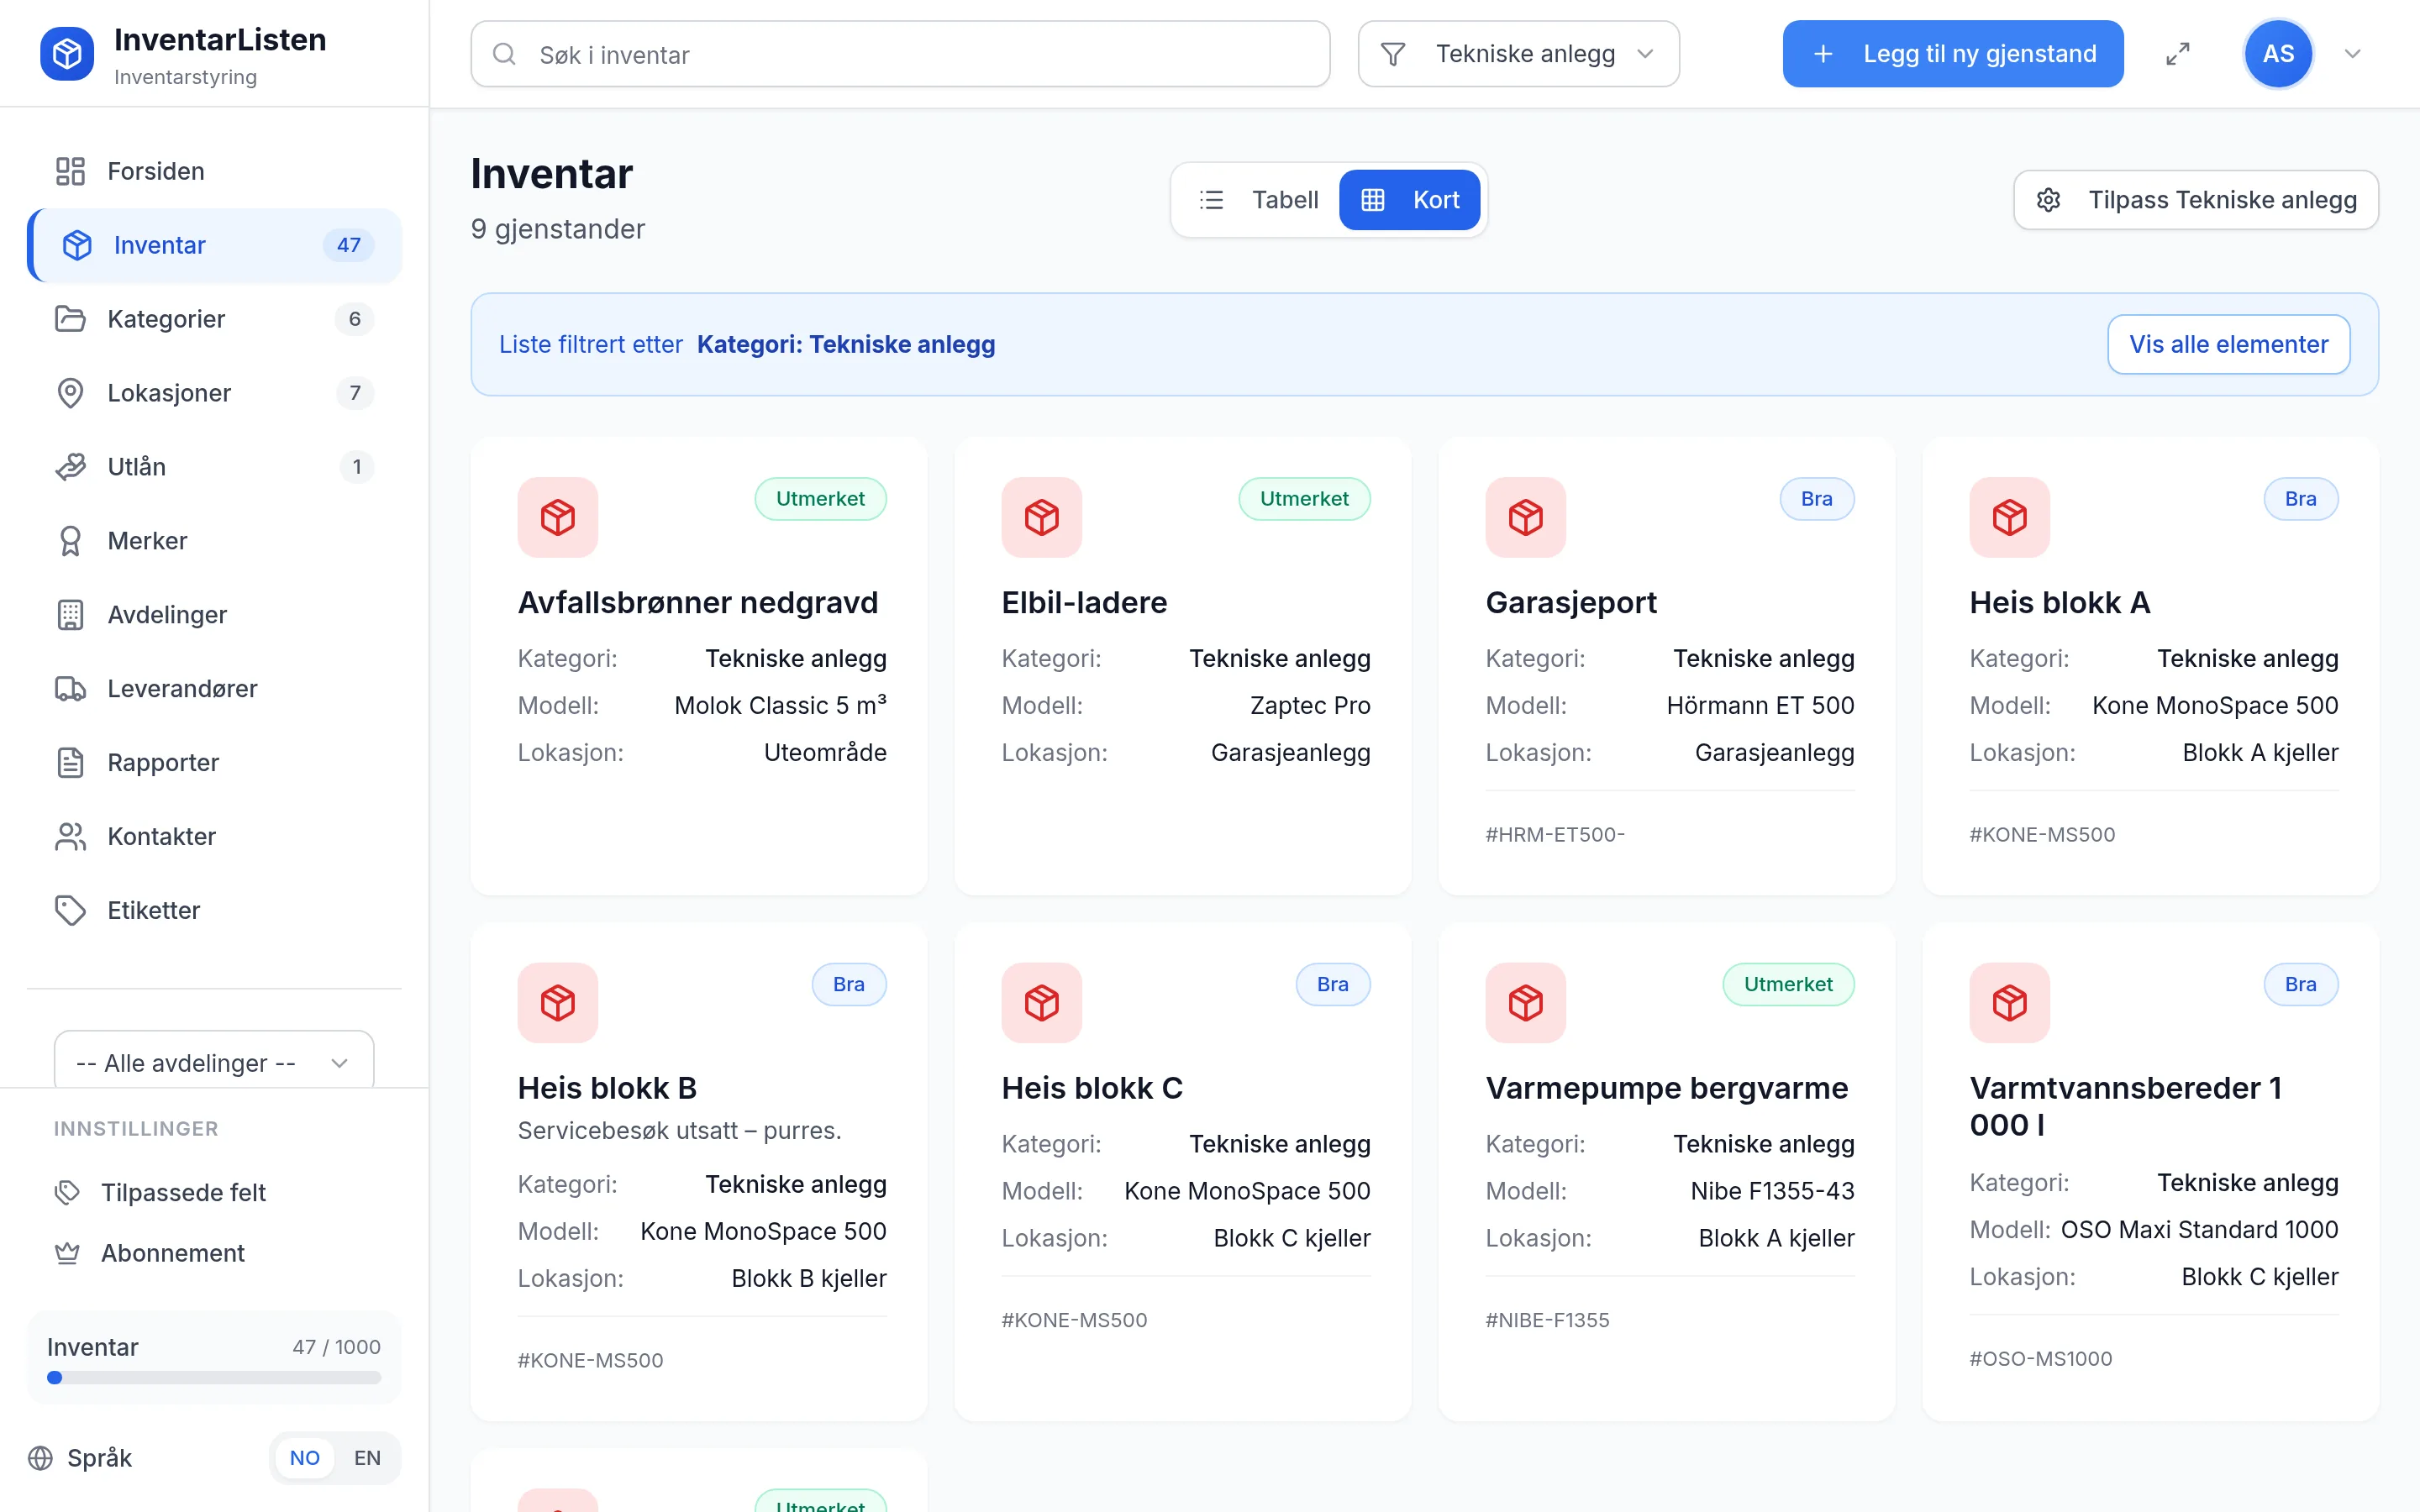Click the Varmtvannsbereder box icon
The image size is (2420, 1512).
click(x=2010, y=1002)
